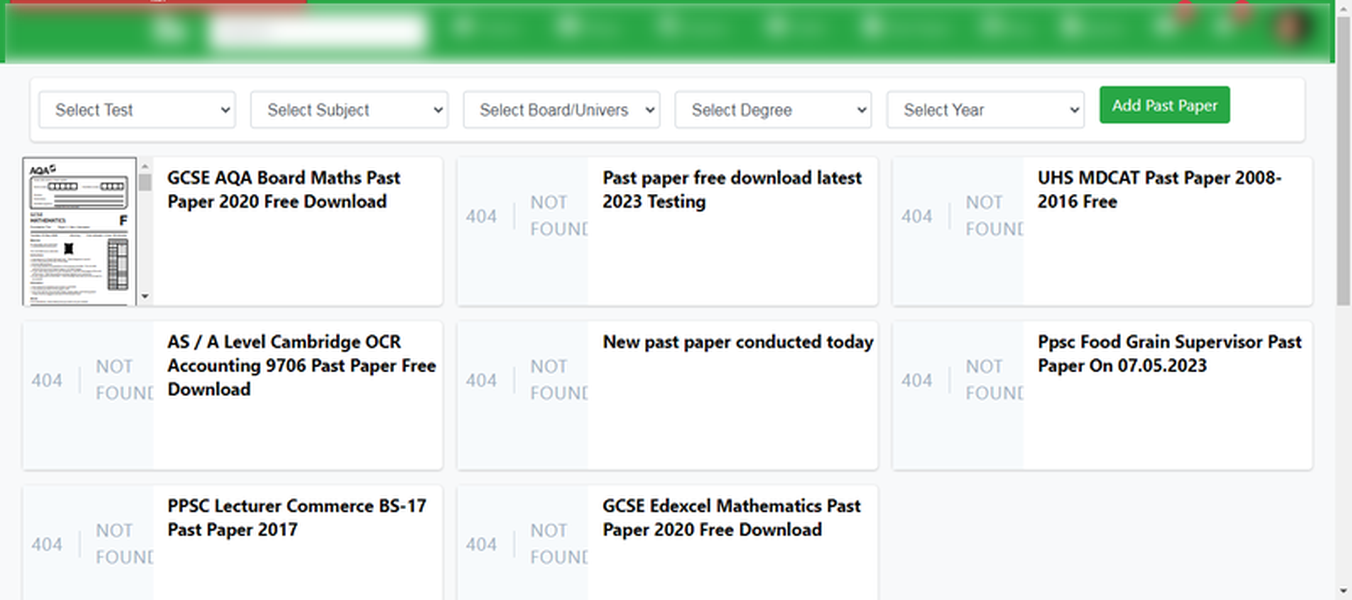This screenshot has height=600, width=1352.
Task: Click the page scrollbar down arrow
Action: pos(1343,592)
